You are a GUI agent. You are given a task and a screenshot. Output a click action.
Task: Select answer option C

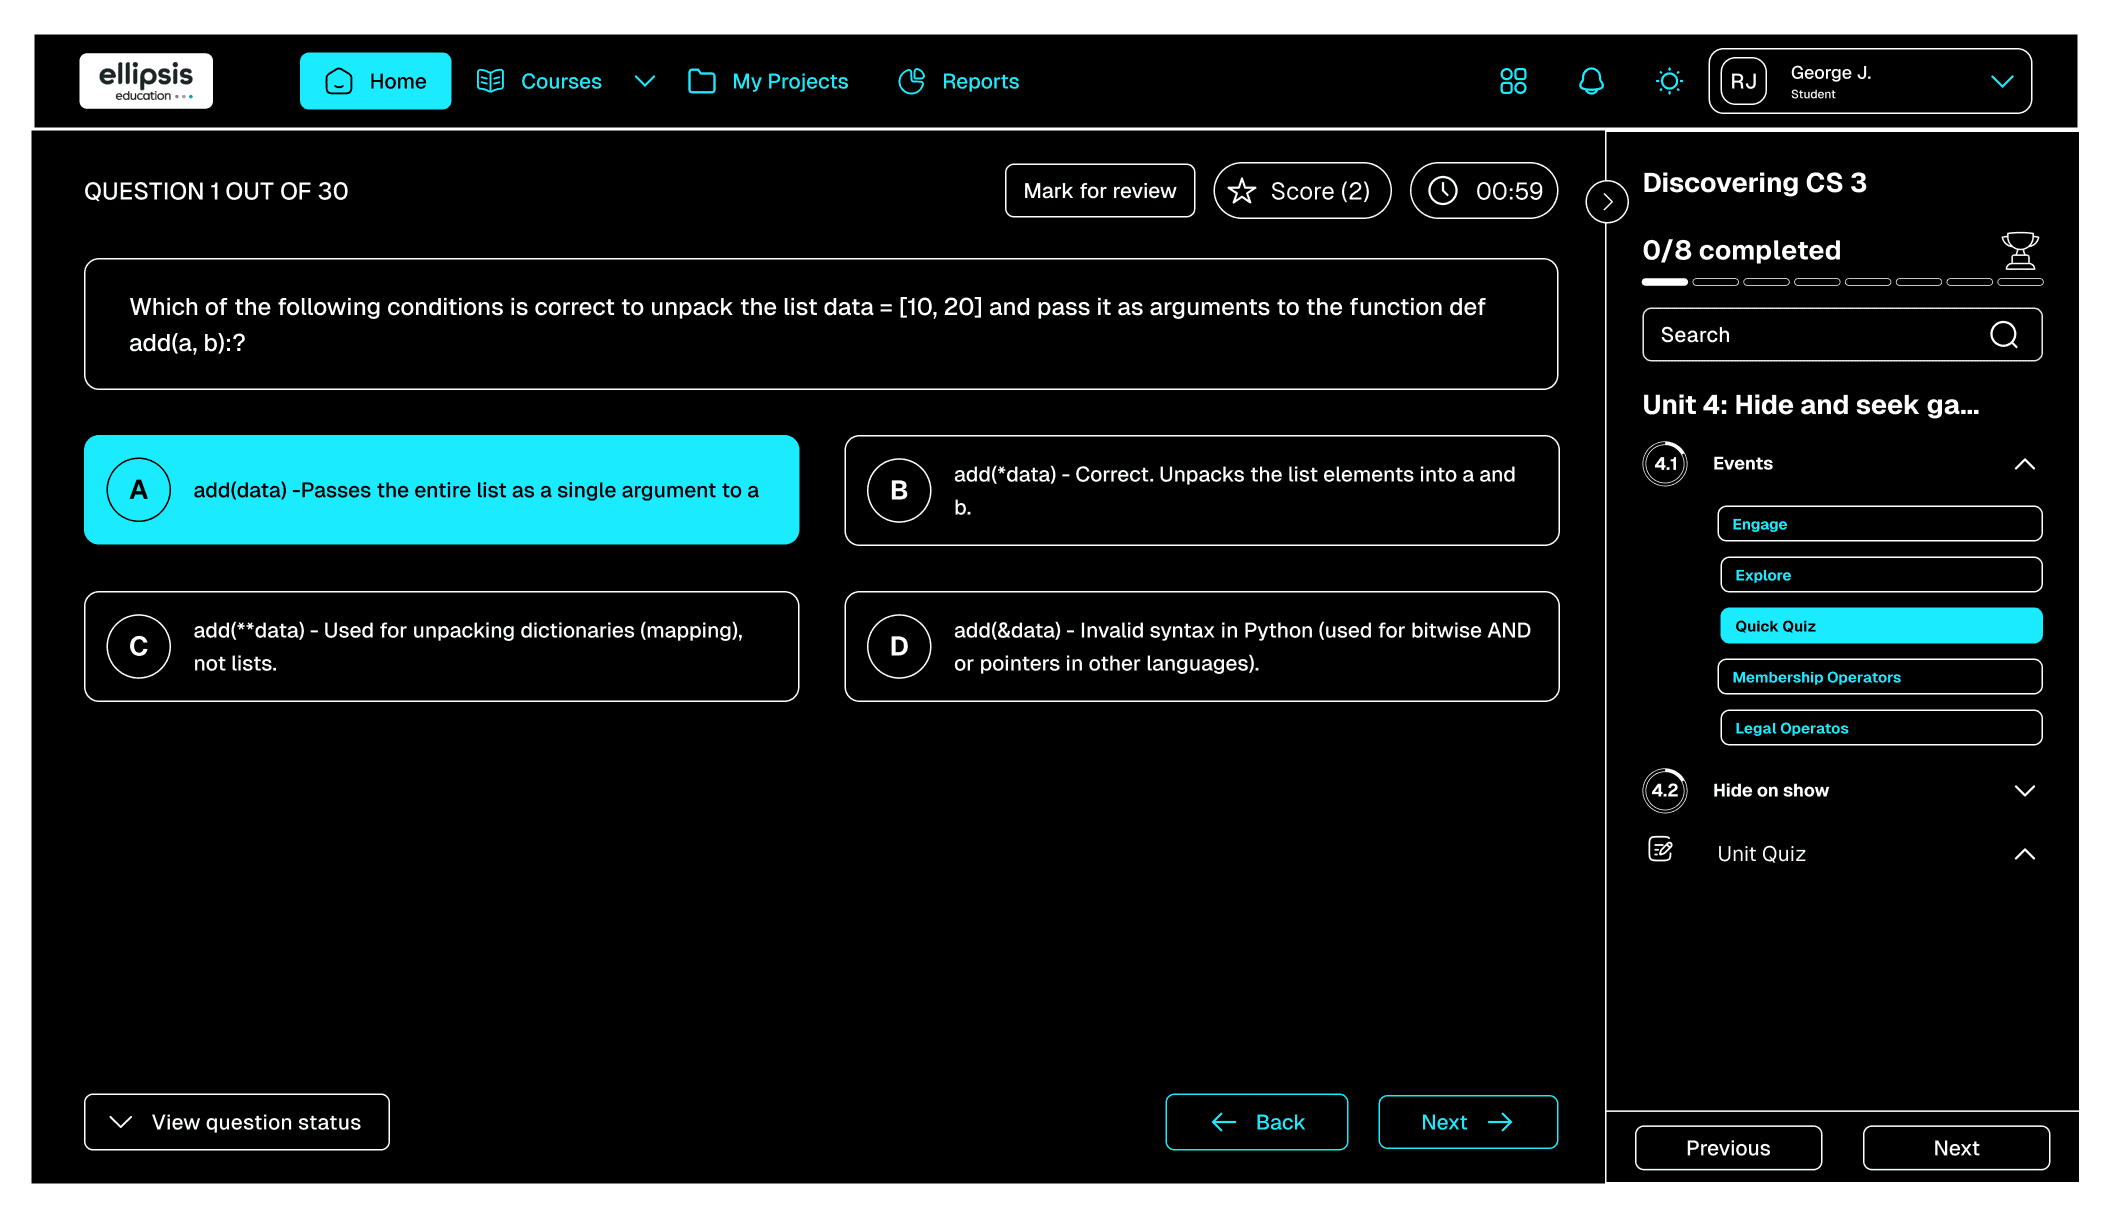click(x=441, y=646)
